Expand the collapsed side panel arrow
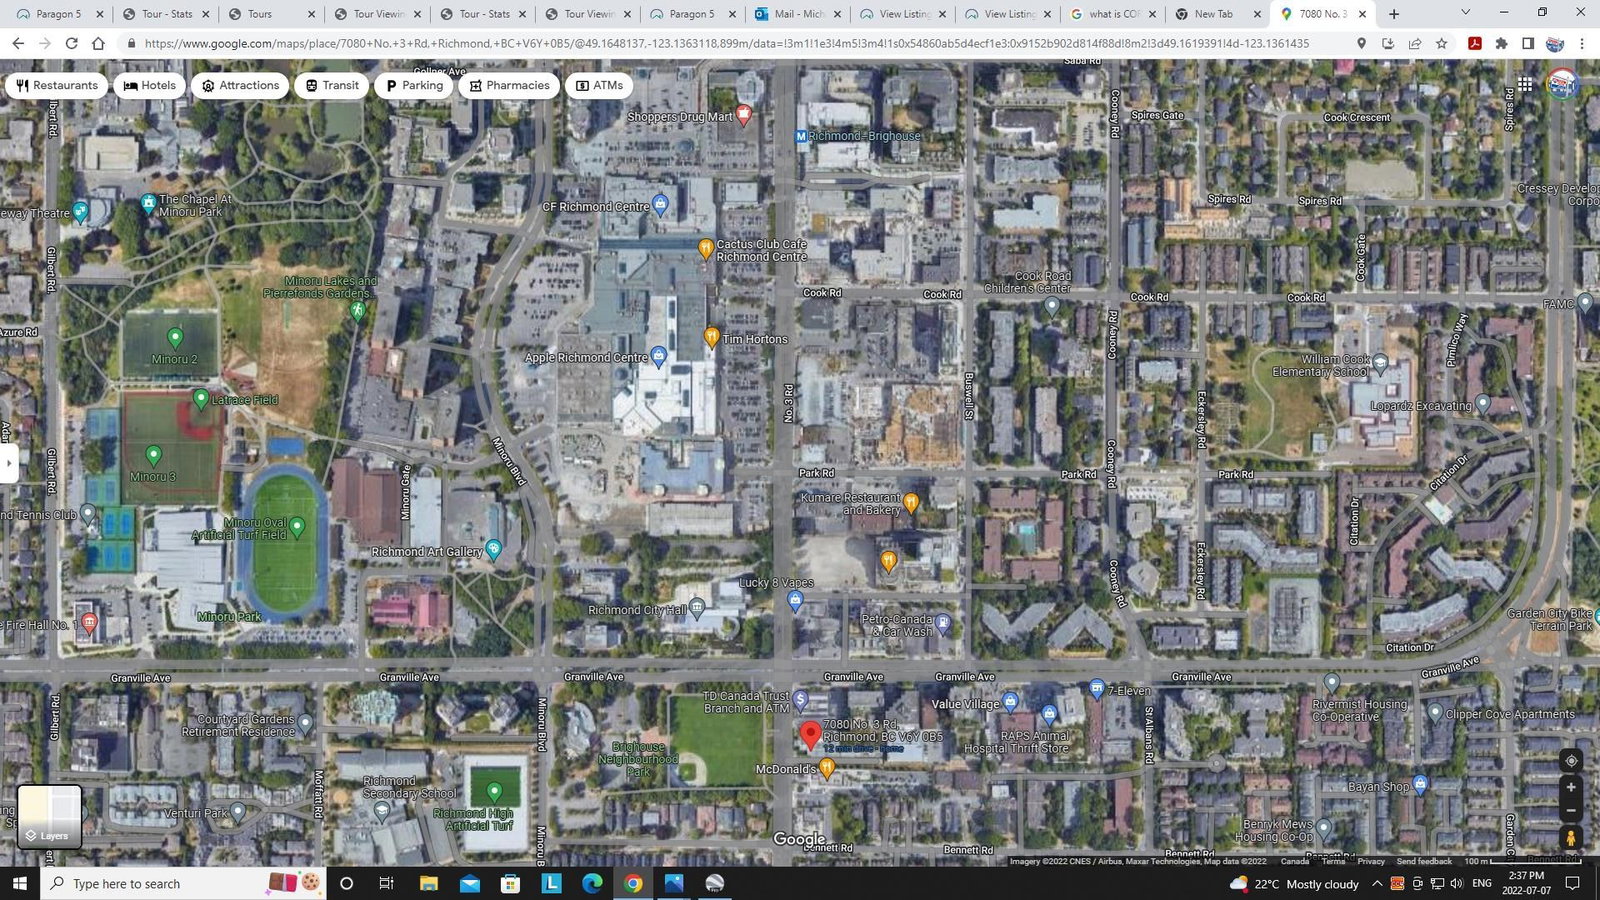Screen dimensions: 1600x900 pyautogui.click(x=9, y=463)
